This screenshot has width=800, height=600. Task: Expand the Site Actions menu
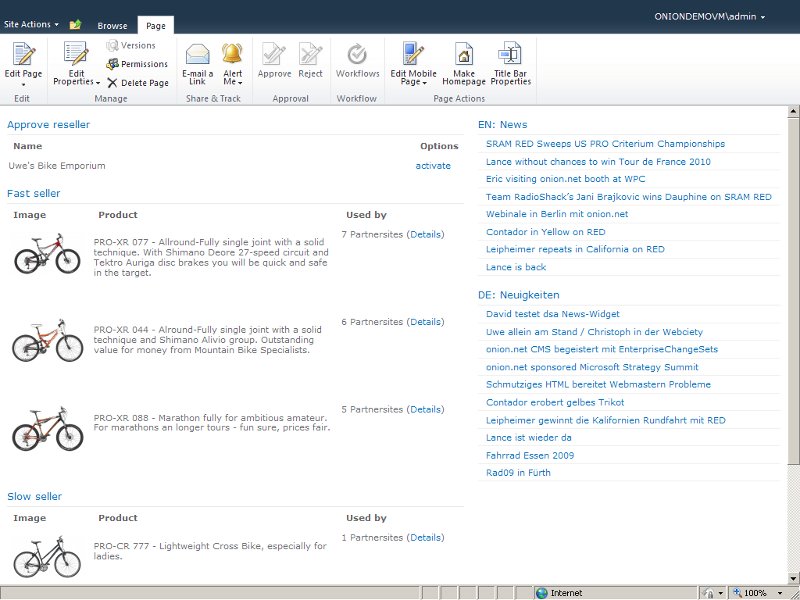pyautogui.click(x=31, y=24)
